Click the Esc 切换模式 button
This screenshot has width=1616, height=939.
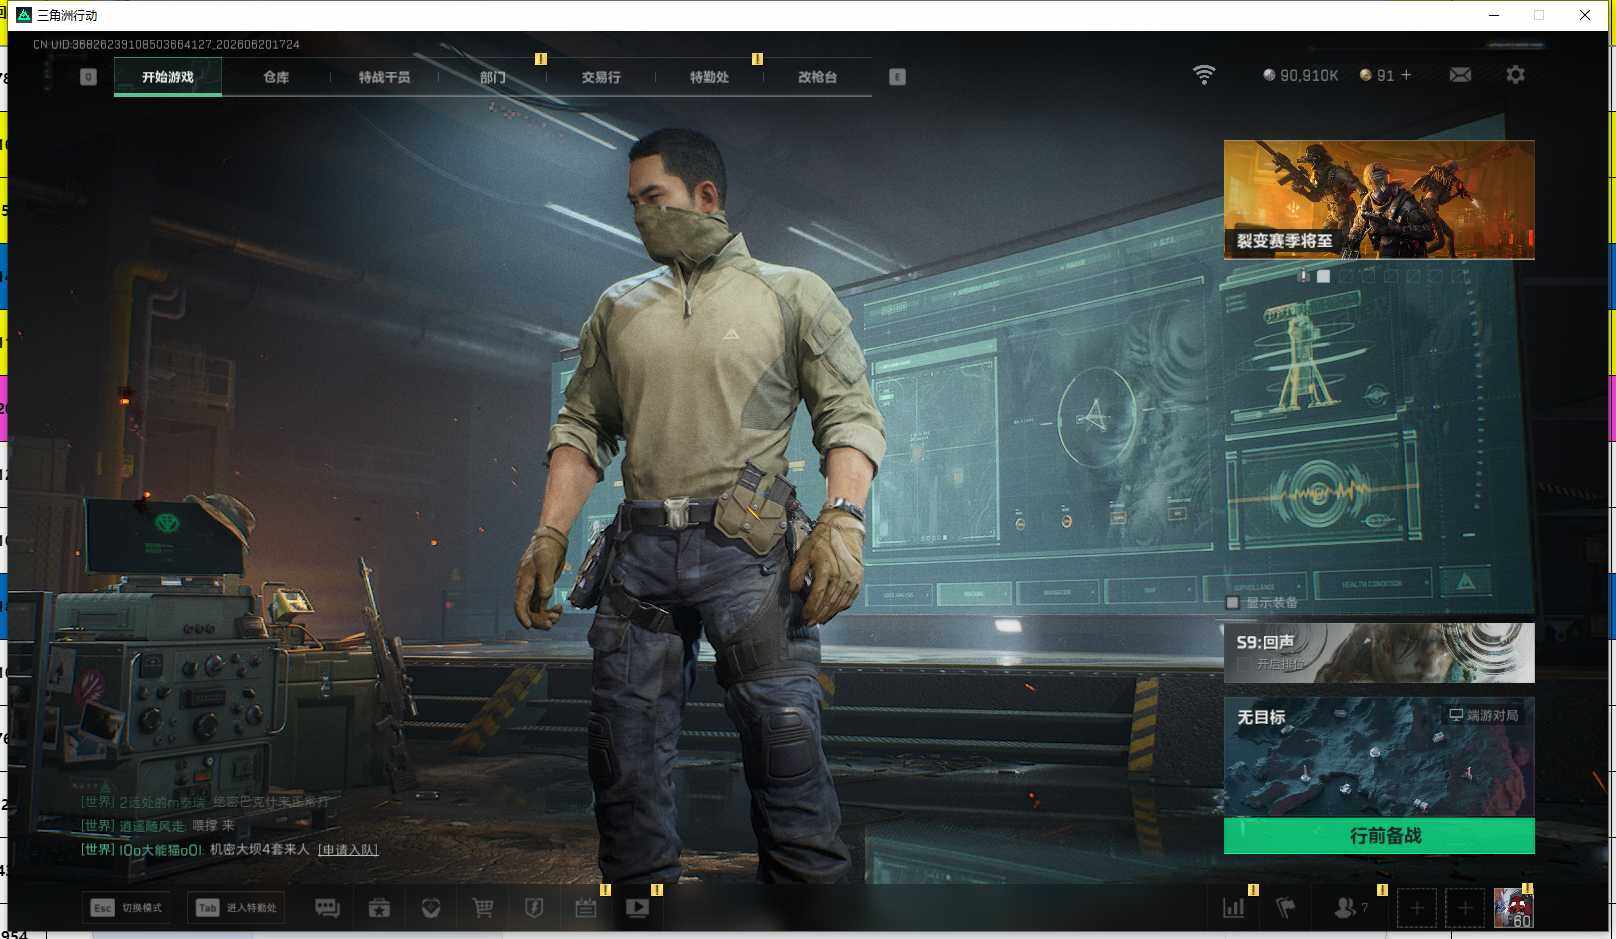(x=126, y=908)
